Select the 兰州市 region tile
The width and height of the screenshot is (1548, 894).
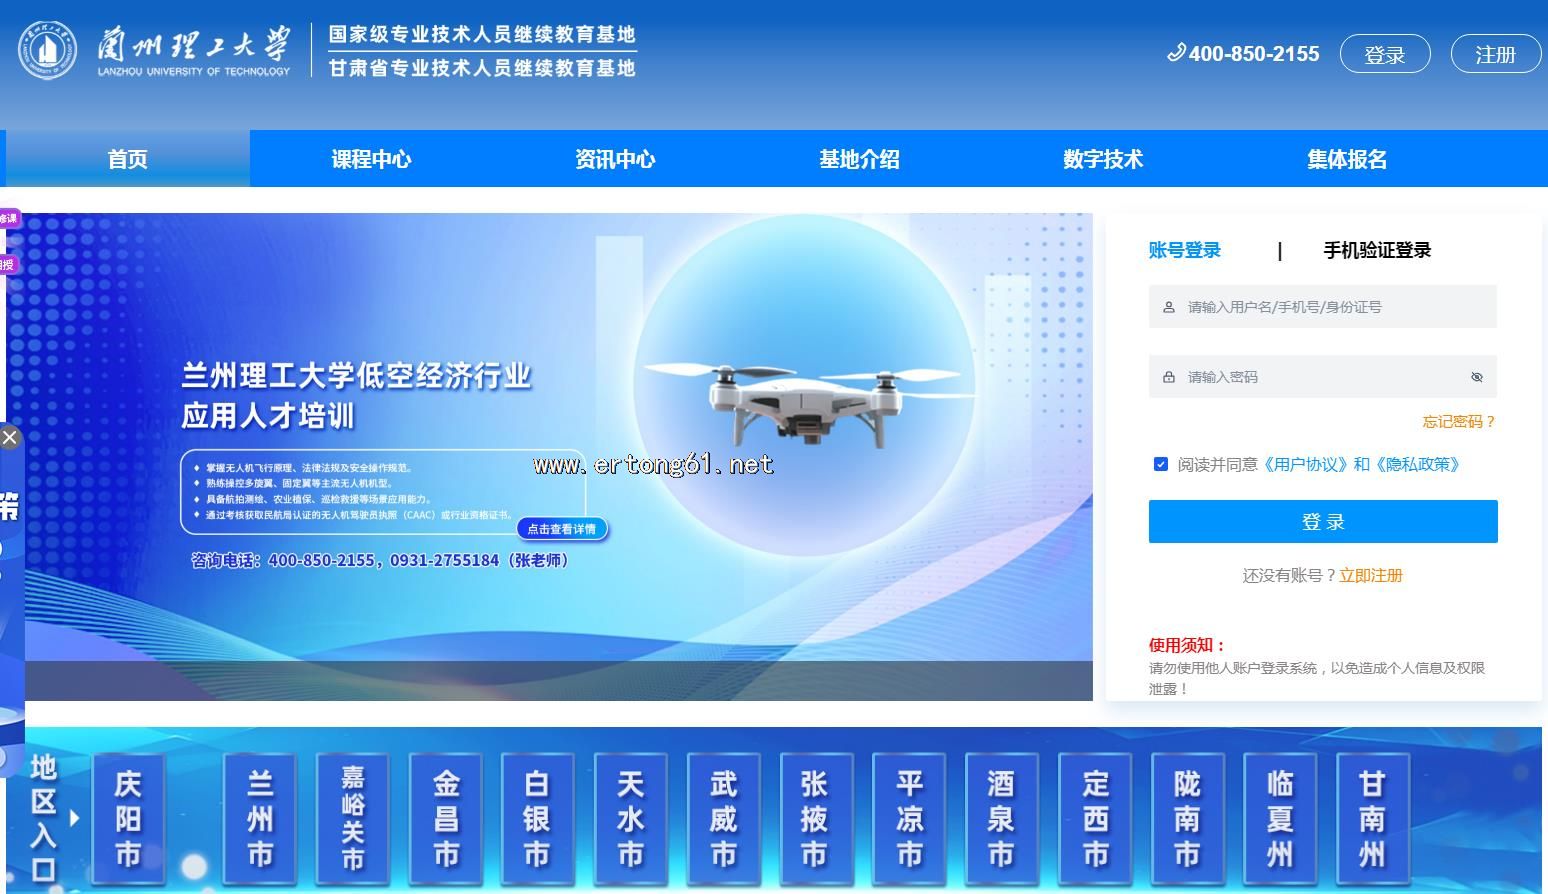pyautogui.click(x=260, y=819)
